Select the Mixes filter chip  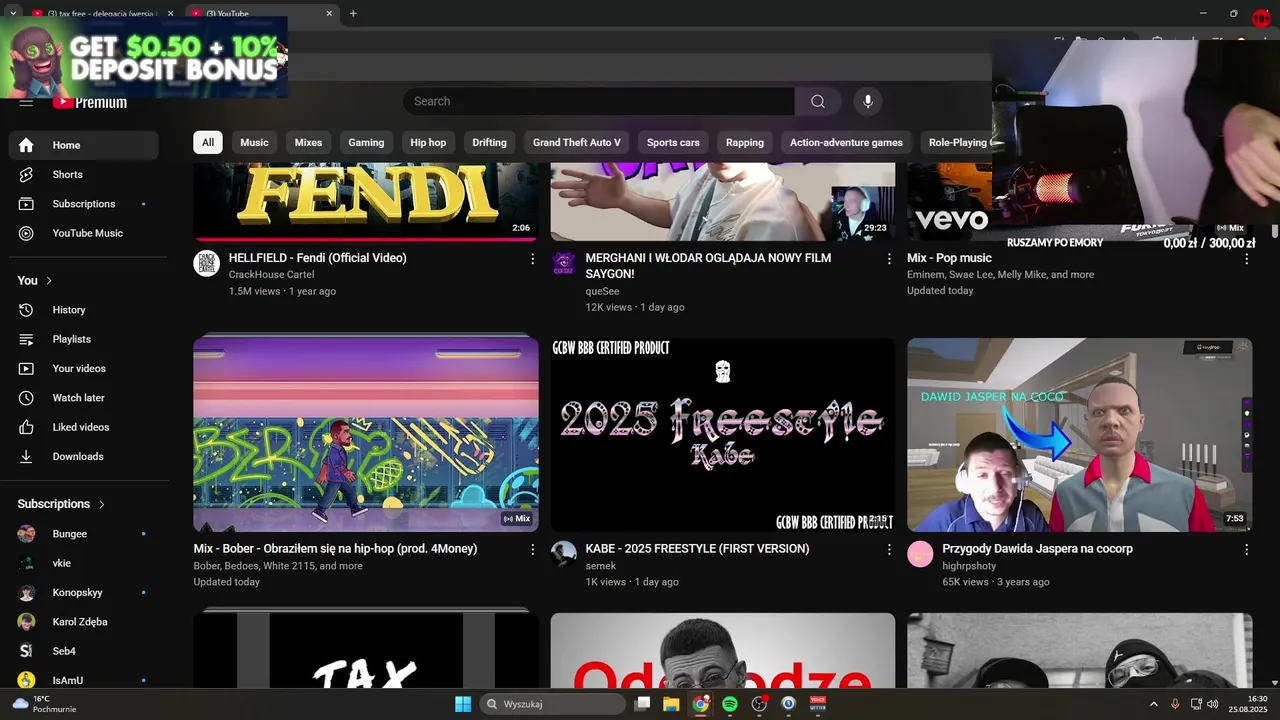[x=308, y=143]
